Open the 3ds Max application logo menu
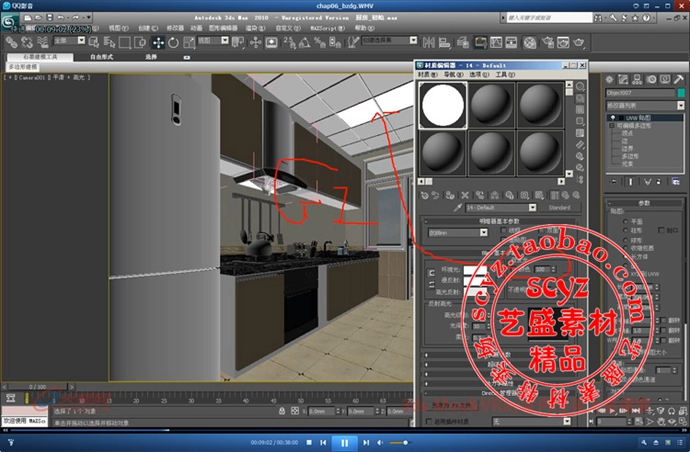The image size is (690, 452). coord(9,22)
